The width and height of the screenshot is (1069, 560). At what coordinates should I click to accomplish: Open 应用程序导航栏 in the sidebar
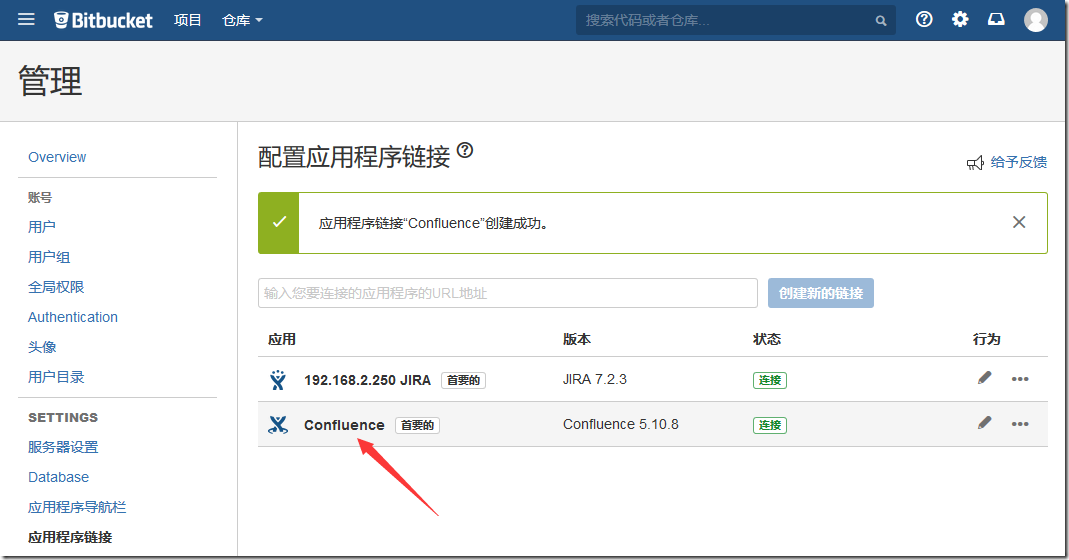point(77,507)
